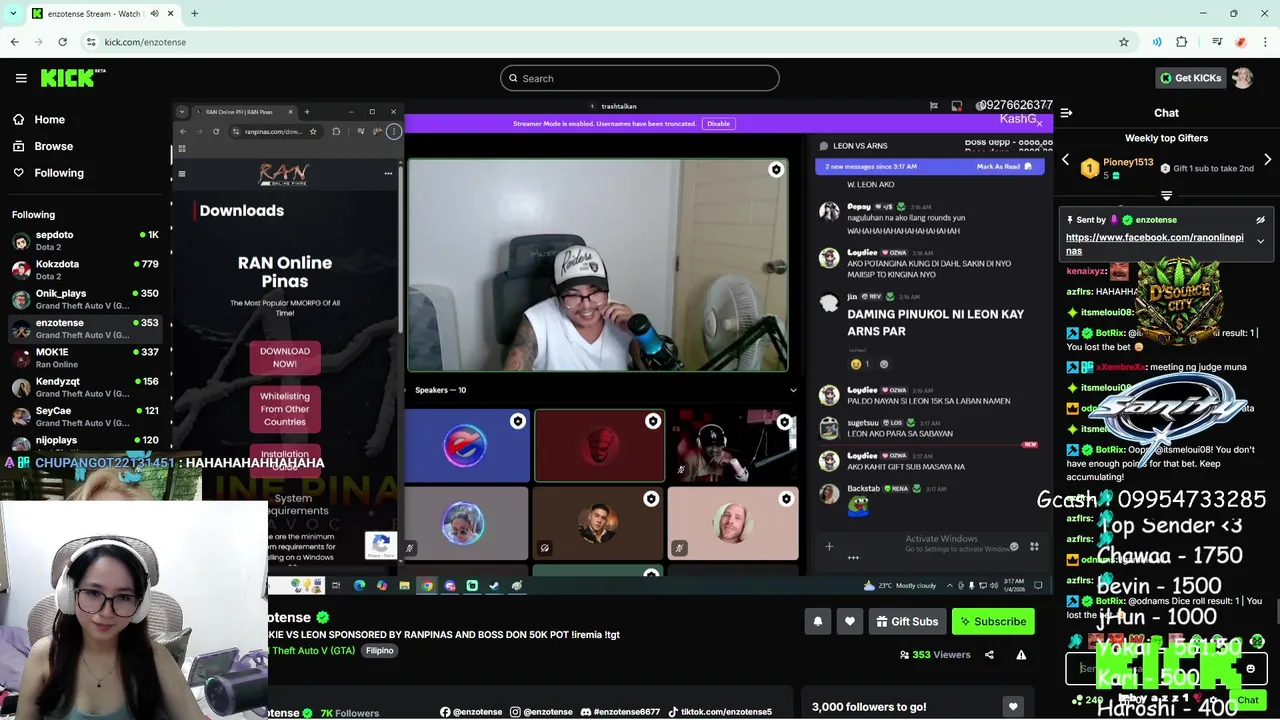Click the kick.com/enzotense address bar
Viewport: 1280px width, 720px height.
click(x=600, y=42)
